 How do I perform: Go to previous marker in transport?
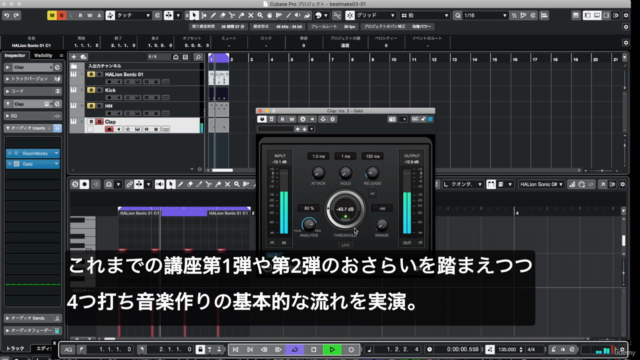[236, 349]
